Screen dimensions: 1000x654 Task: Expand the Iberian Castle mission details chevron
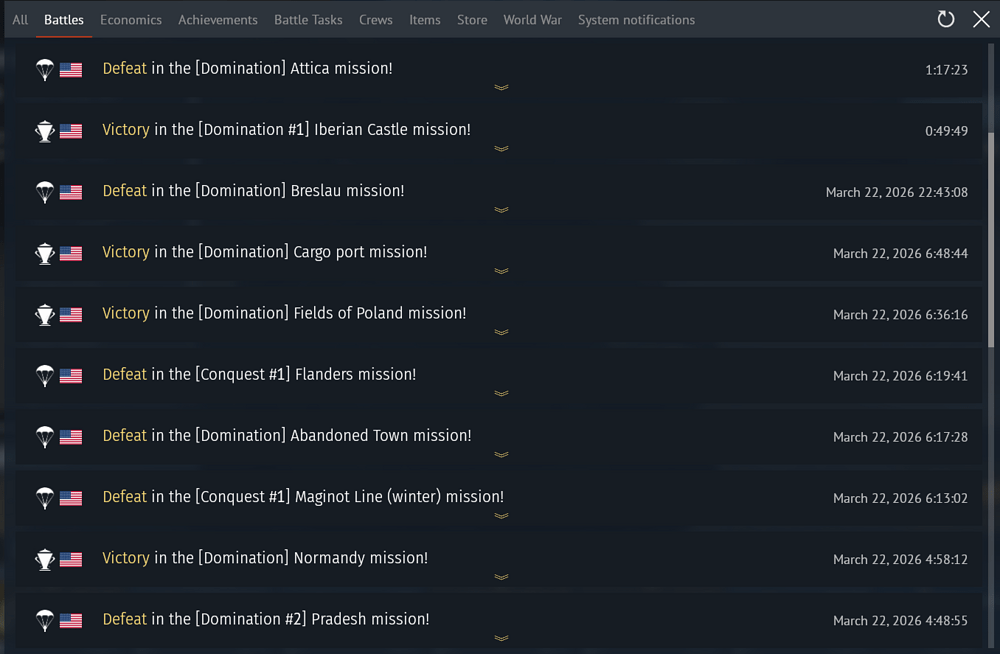pyautogui.click(x=501, y=149)
